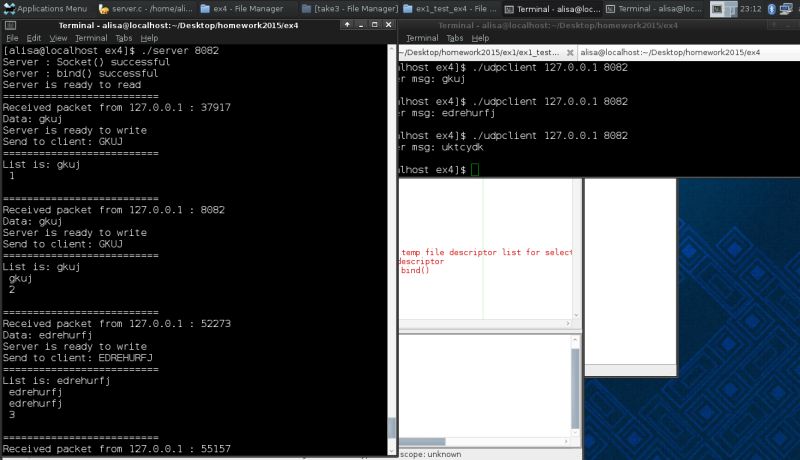Open File menu in front terminal
The image size is (800, 460).
click(x=12, y=38)
